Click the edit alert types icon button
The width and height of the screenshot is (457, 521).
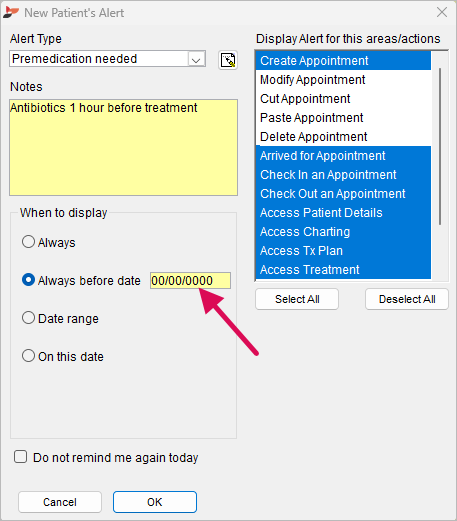(228, 60)
